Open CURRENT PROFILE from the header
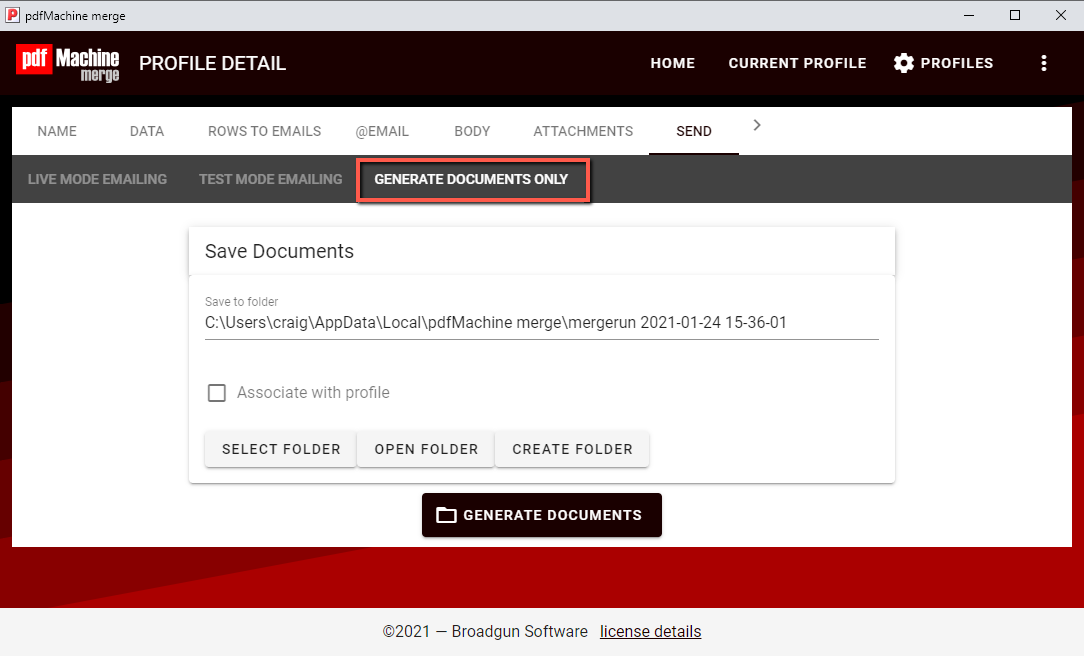 797,63
